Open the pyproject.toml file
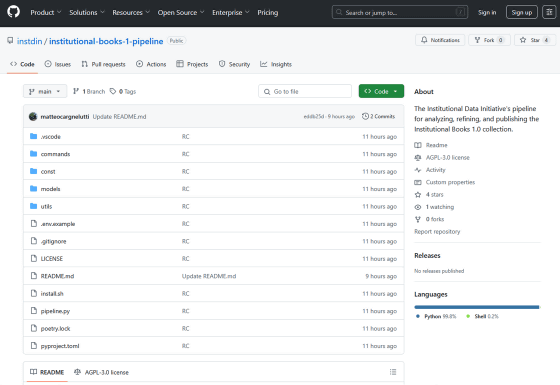 (x=60, y=346)
